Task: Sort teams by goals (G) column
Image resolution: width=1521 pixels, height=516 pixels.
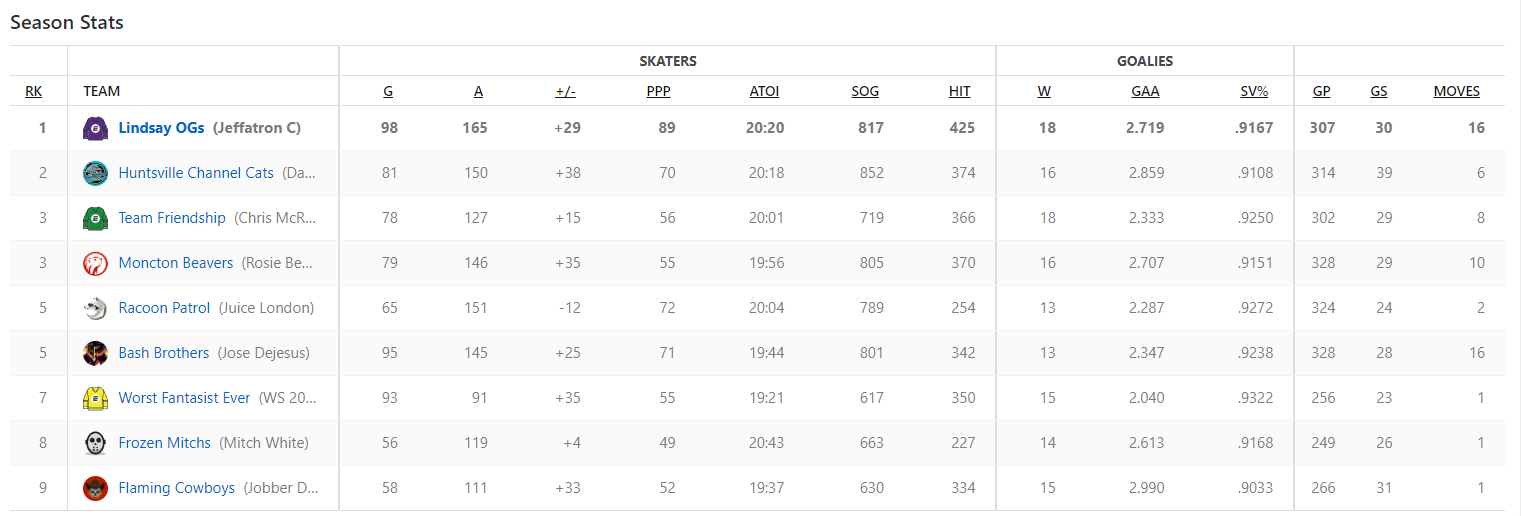Action: pyautogui.click(x=388, y=91)
